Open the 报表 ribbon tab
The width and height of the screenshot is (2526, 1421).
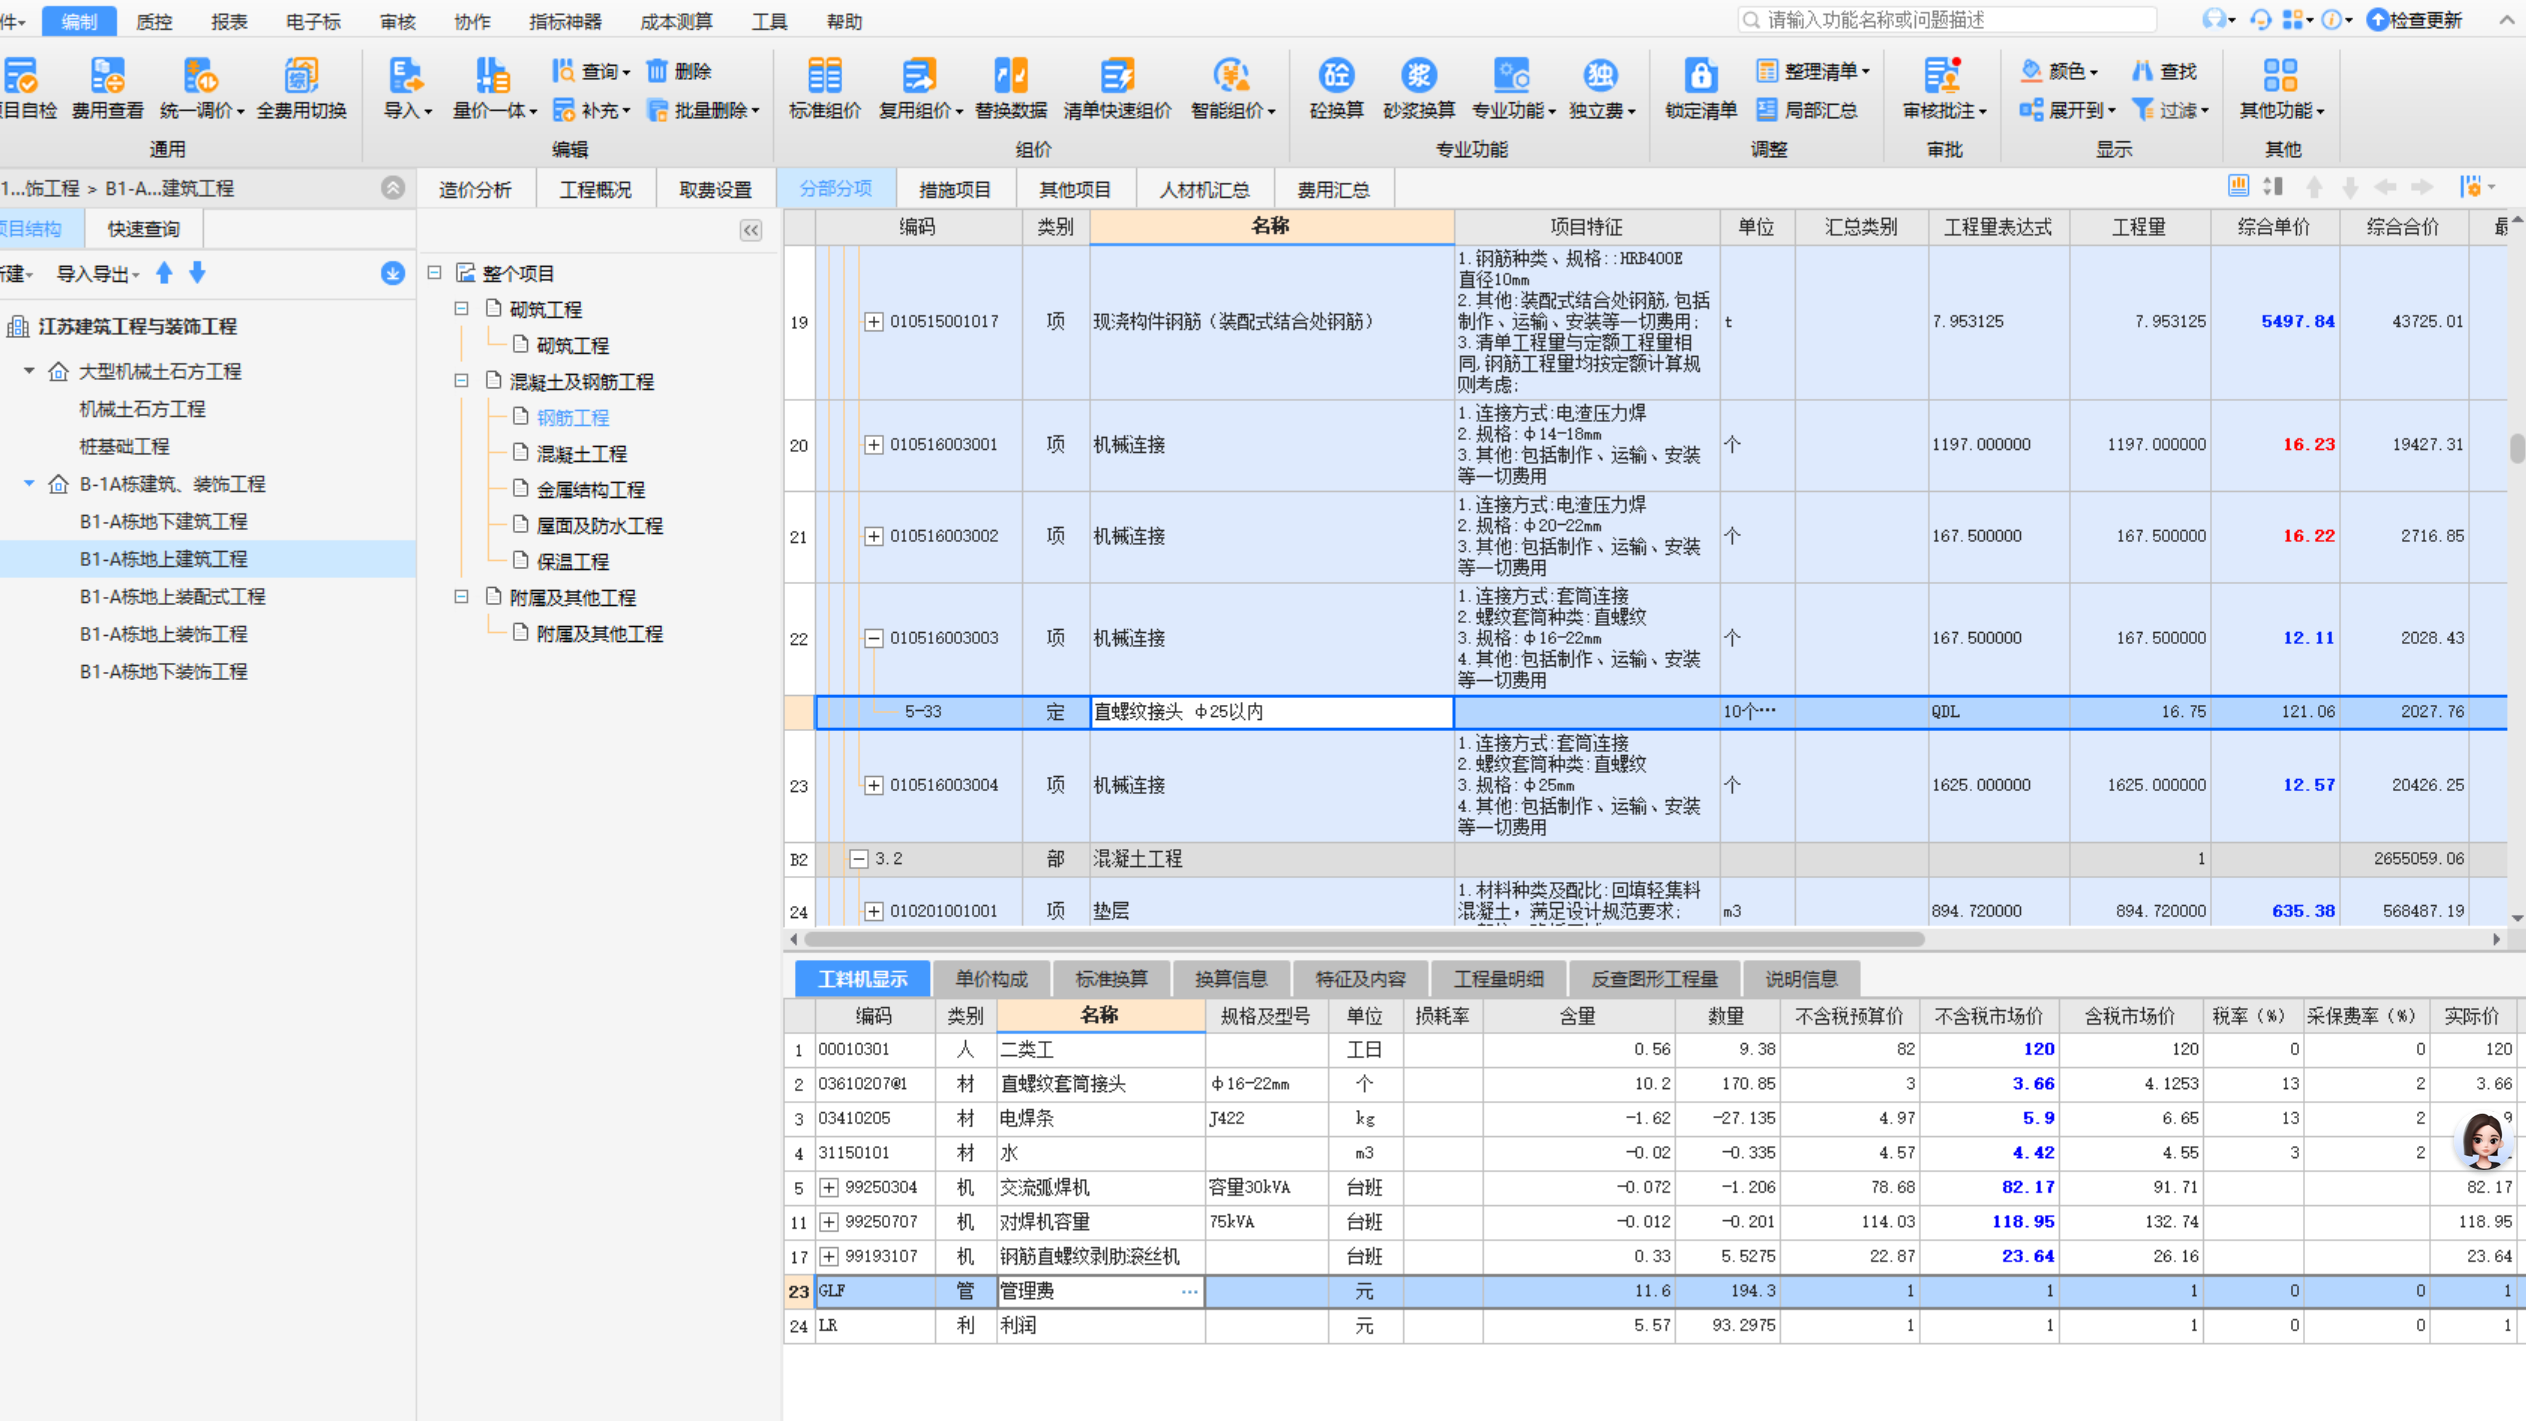[228, 20]
